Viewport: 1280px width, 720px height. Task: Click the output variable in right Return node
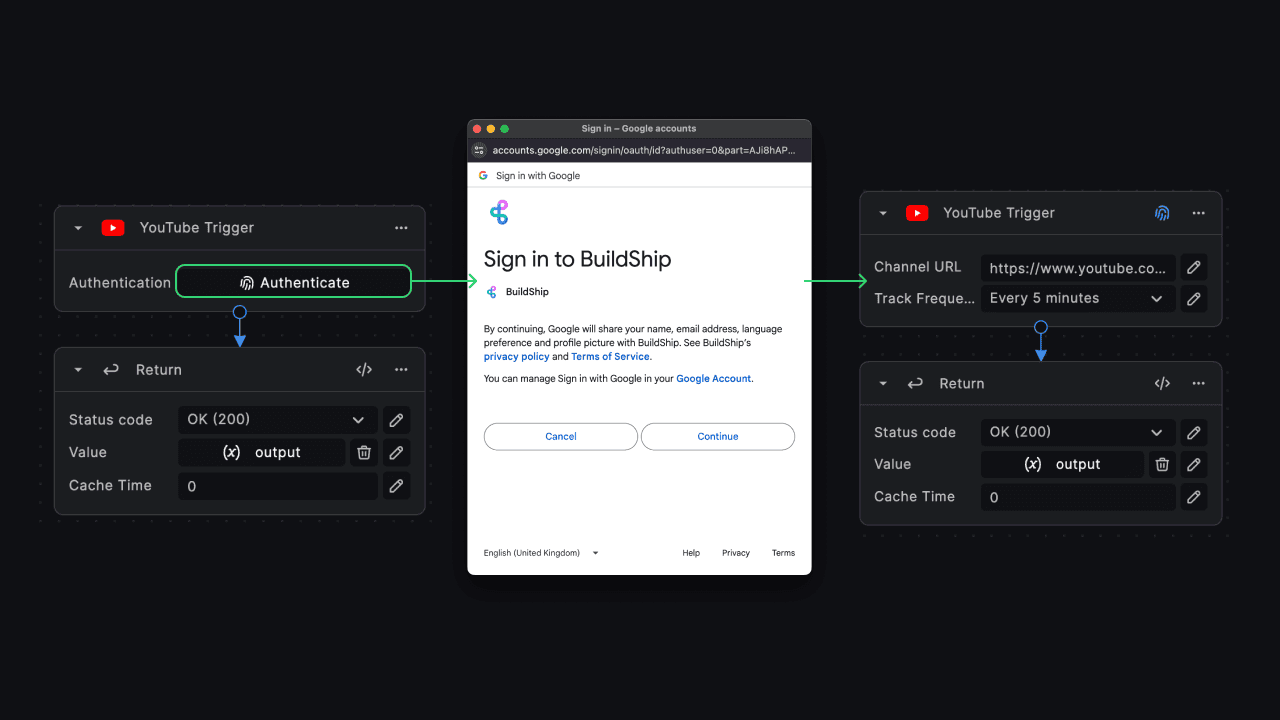1062,464
